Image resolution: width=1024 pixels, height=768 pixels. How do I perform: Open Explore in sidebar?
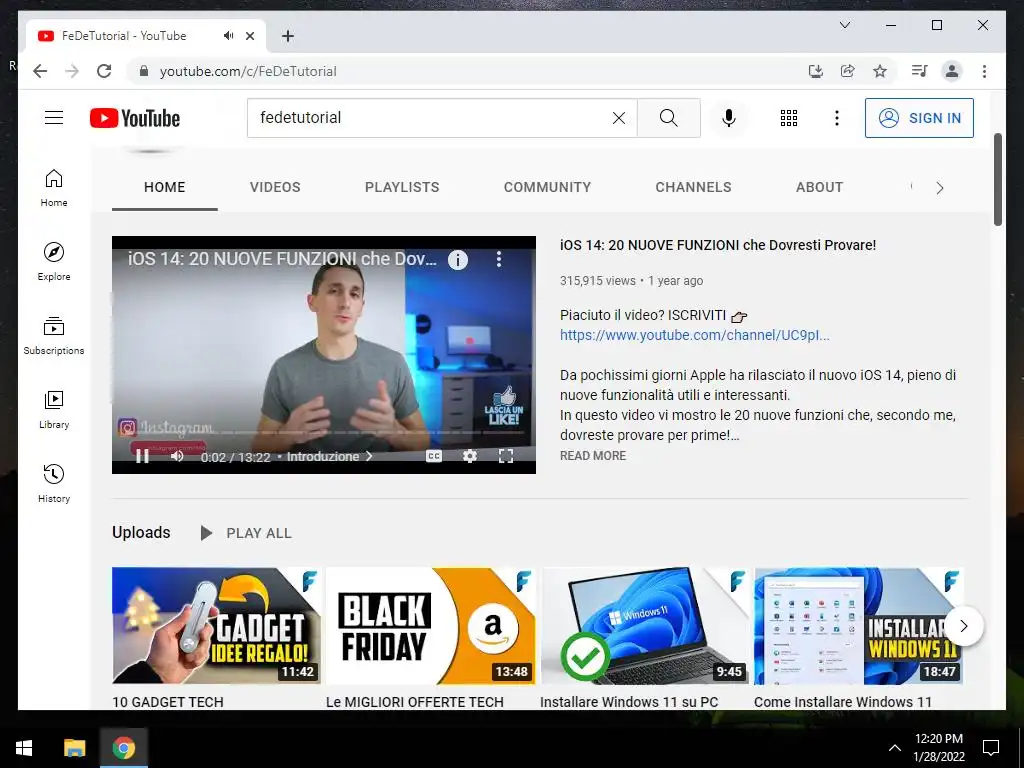coord(54,262)
